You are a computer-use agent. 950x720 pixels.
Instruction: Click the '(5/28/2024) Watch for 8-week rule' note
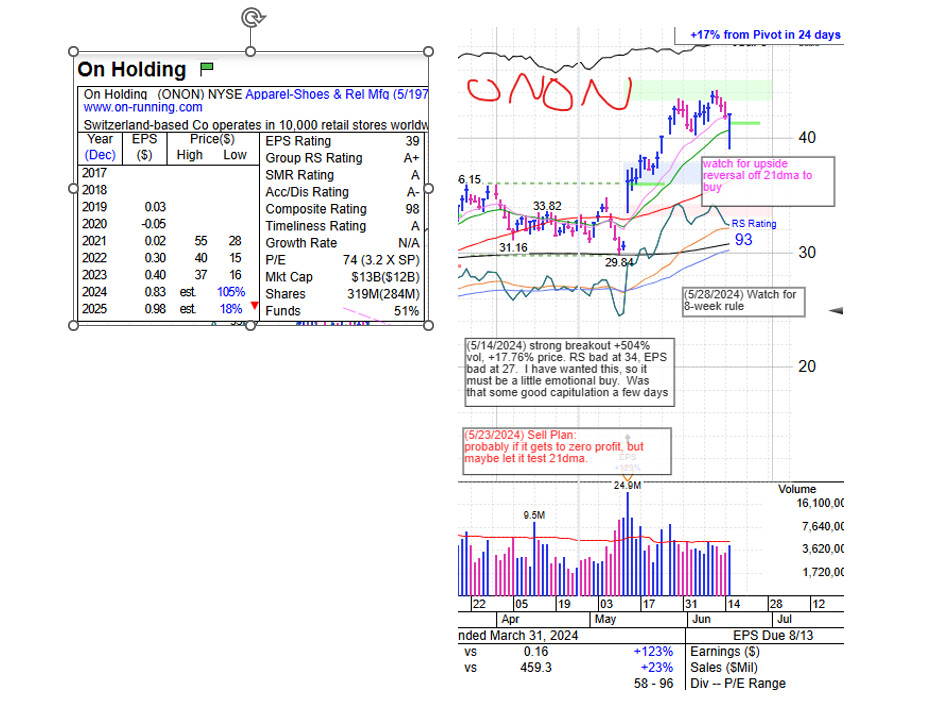(744, 301)
